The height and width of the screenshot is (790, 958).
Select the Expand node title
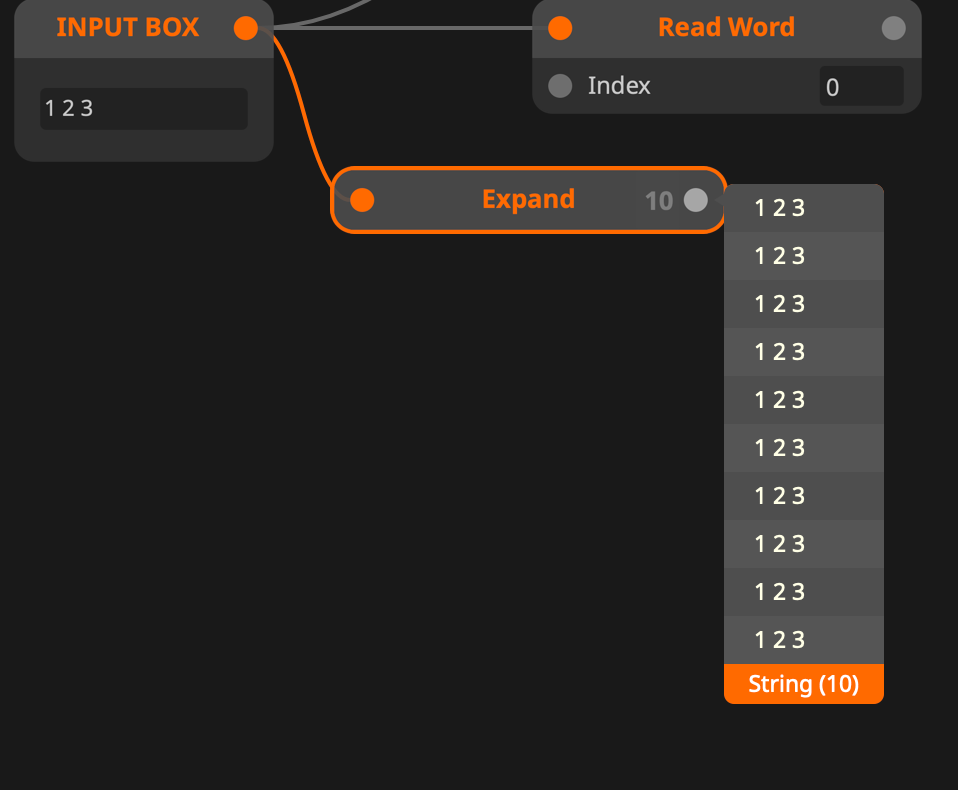pyautogui.click(x=528, y=199)
